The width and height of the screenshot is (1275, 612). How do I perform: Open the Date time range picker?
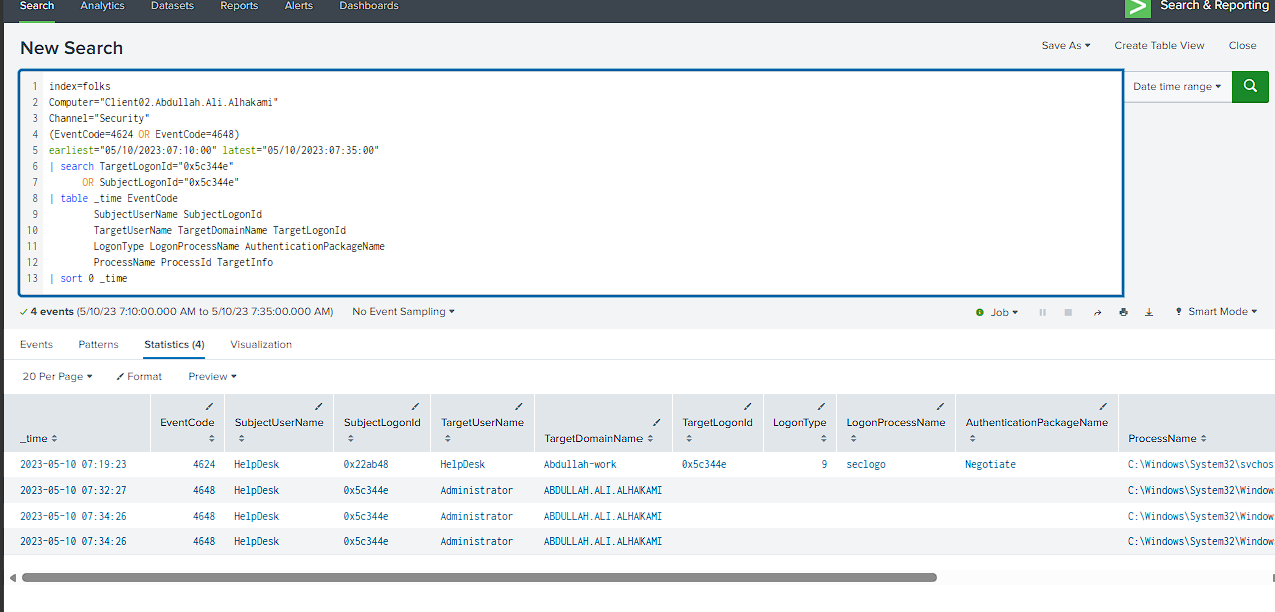(1177, 87)
